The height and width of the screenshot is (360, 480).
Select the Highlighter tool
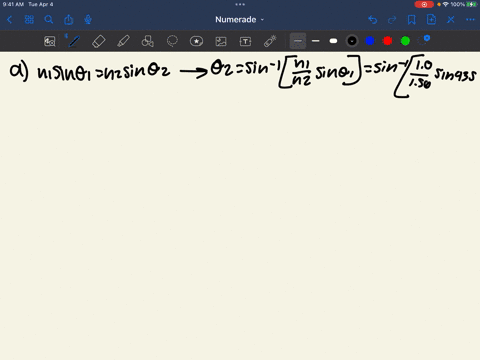tap(123, 41)
